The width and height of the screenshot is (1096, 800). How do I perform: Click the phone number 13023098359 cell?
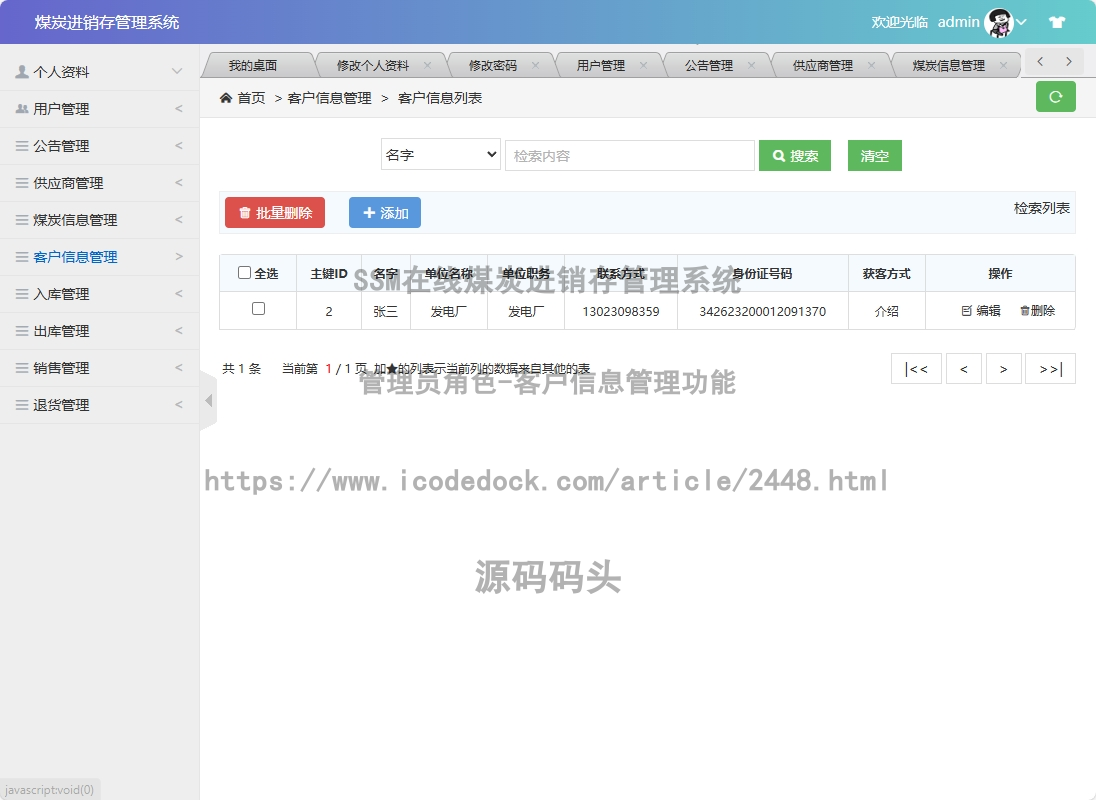[621, 311]
